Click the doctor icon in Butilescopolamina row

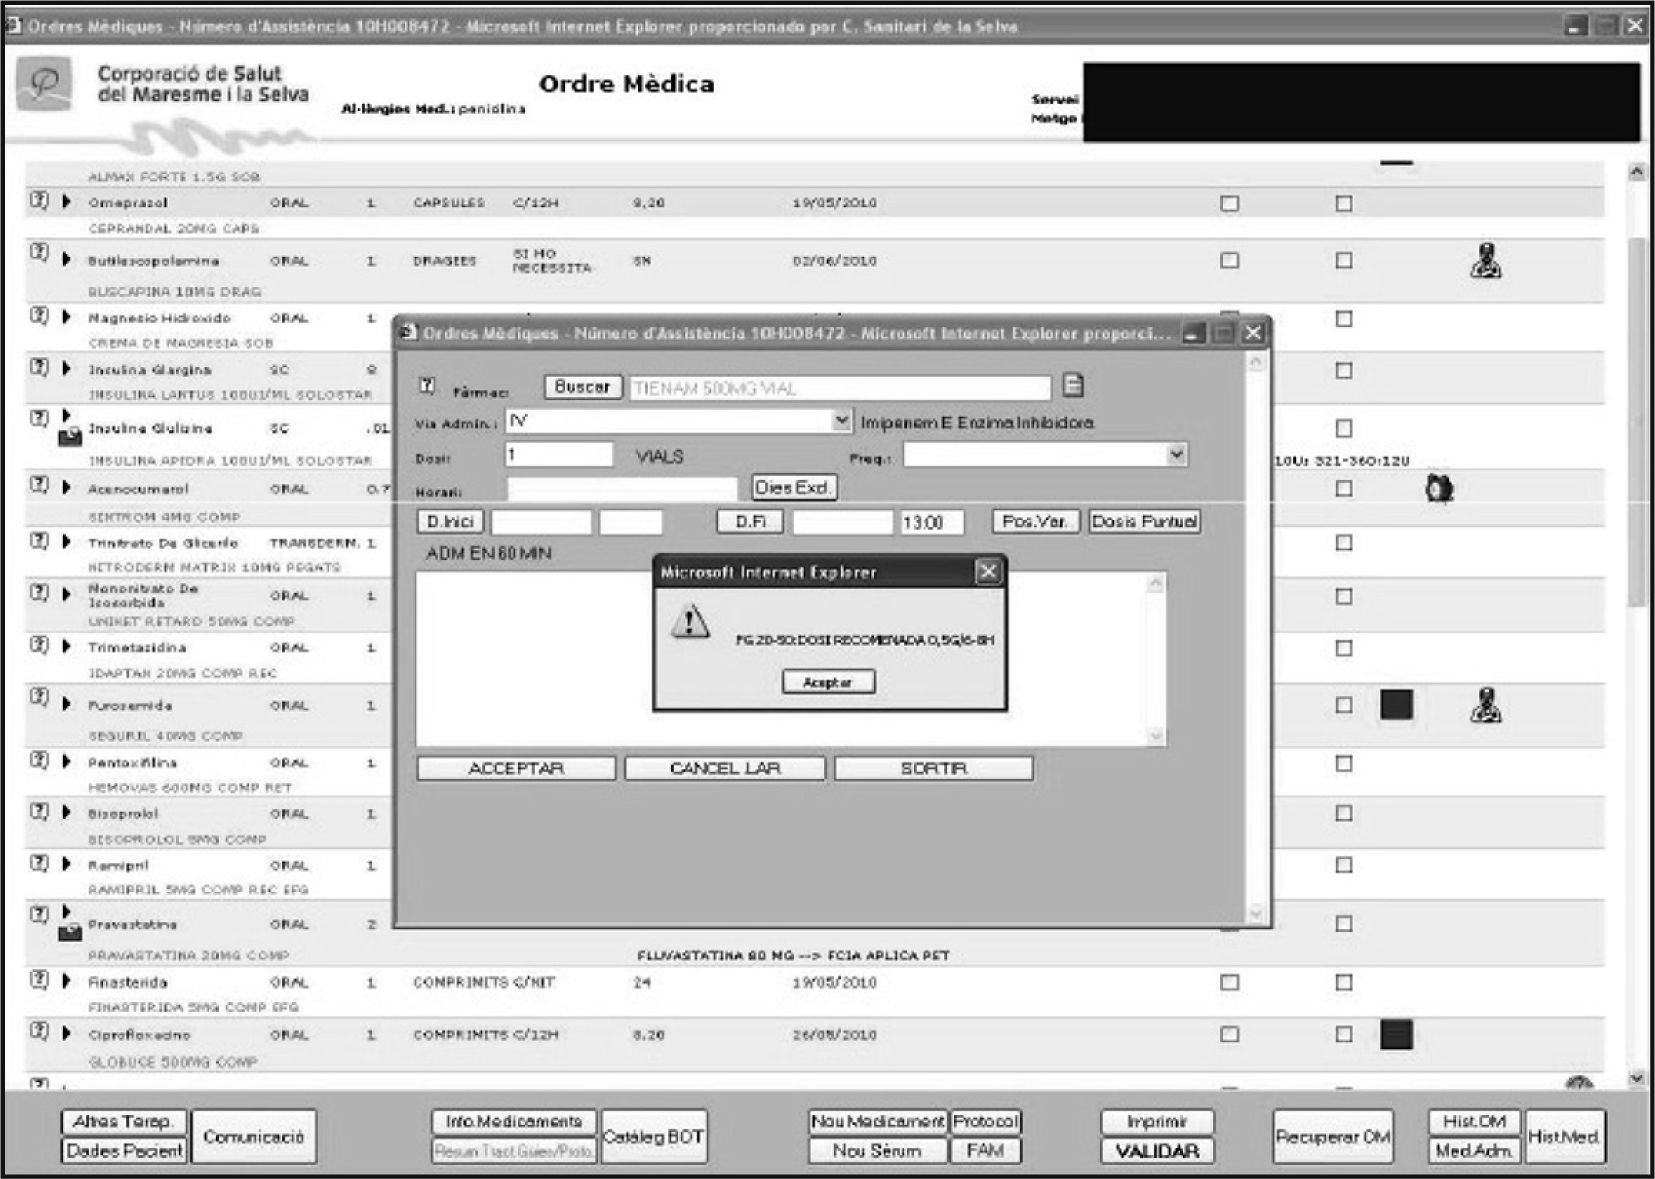[1486, 261]
